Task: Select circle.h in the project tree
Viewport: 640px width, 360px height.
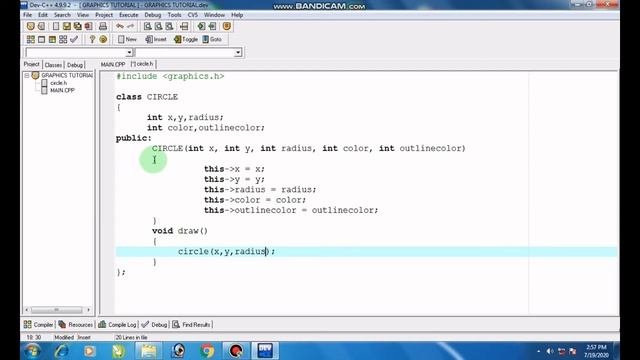Action: click(58, 83)
